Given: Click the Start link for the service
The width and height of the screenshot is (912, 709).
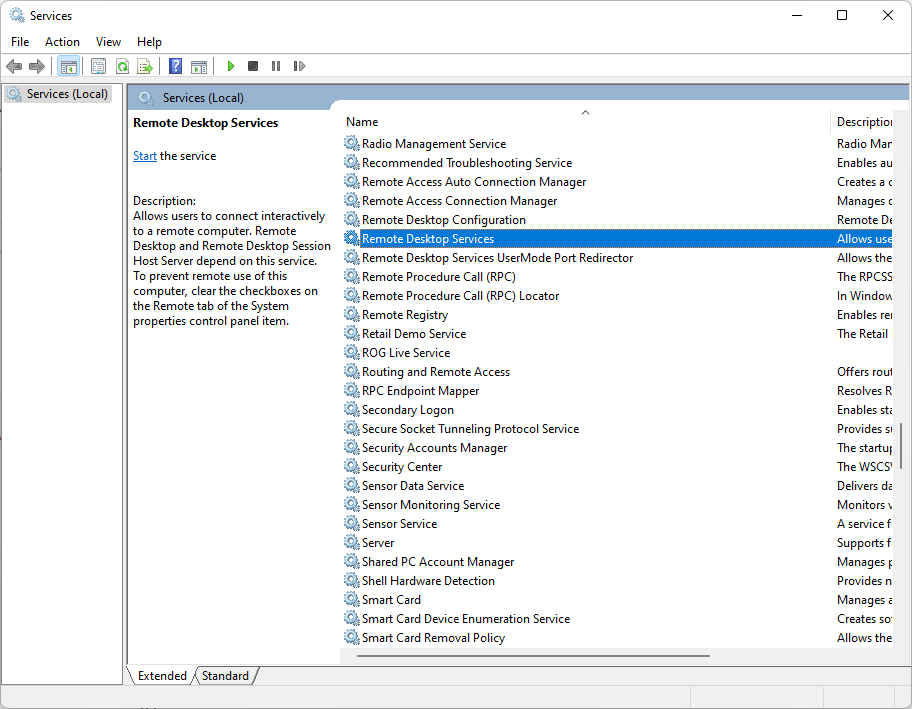Looking at the screenshot, I should [x=145, y=156].
